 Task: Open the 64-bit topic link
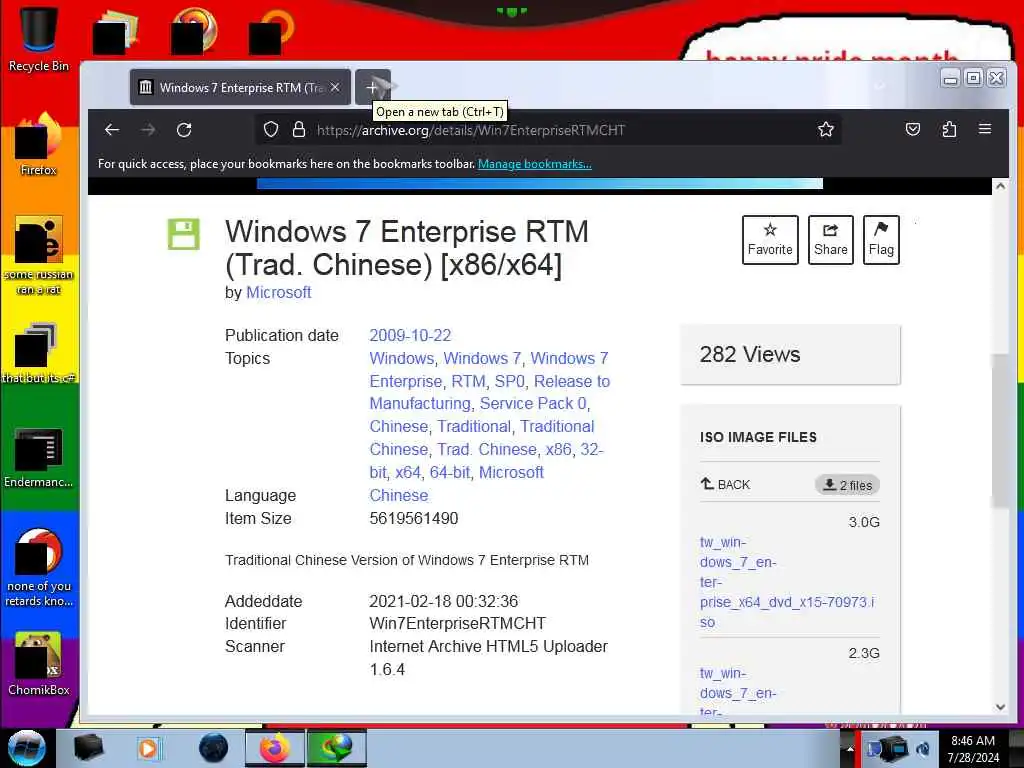tap(449, 472)
